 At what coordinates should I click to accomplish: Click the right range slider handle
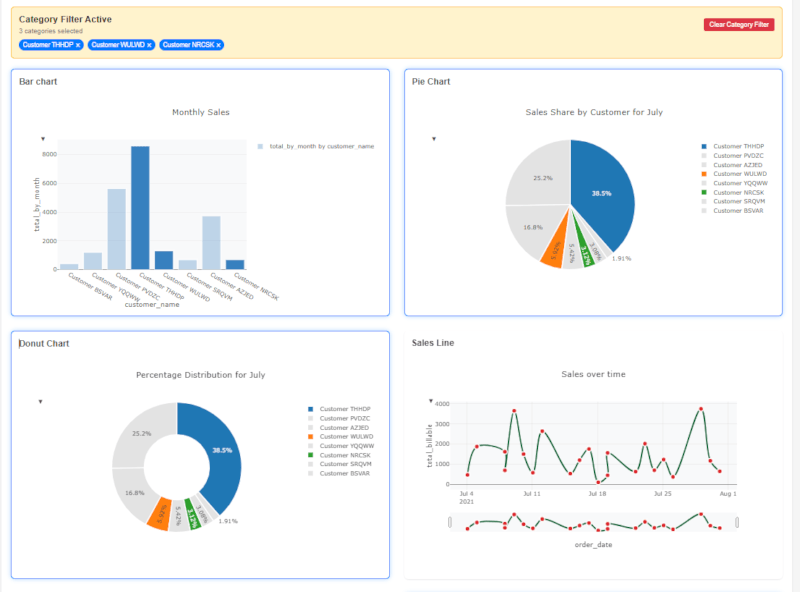click(x=737, y=522)
